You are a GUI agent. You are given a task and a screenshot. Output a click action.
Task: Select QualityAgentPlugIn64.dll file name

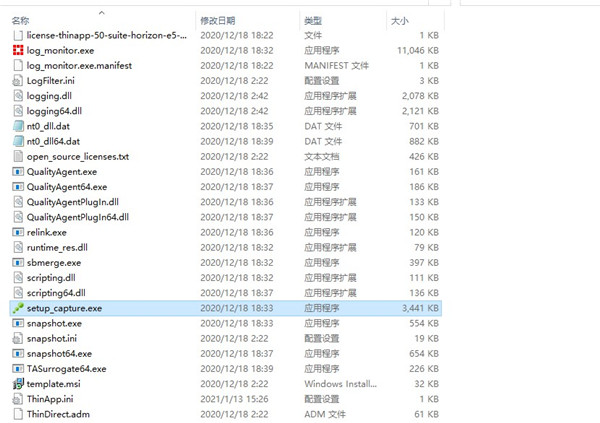(78, 217)
